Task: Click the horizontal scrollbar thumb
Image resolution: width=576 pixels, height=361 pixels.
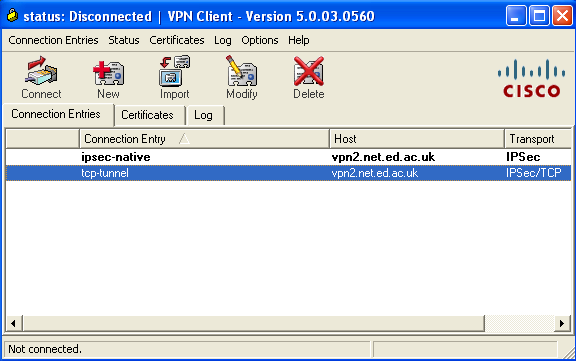Action: [253, 323]
